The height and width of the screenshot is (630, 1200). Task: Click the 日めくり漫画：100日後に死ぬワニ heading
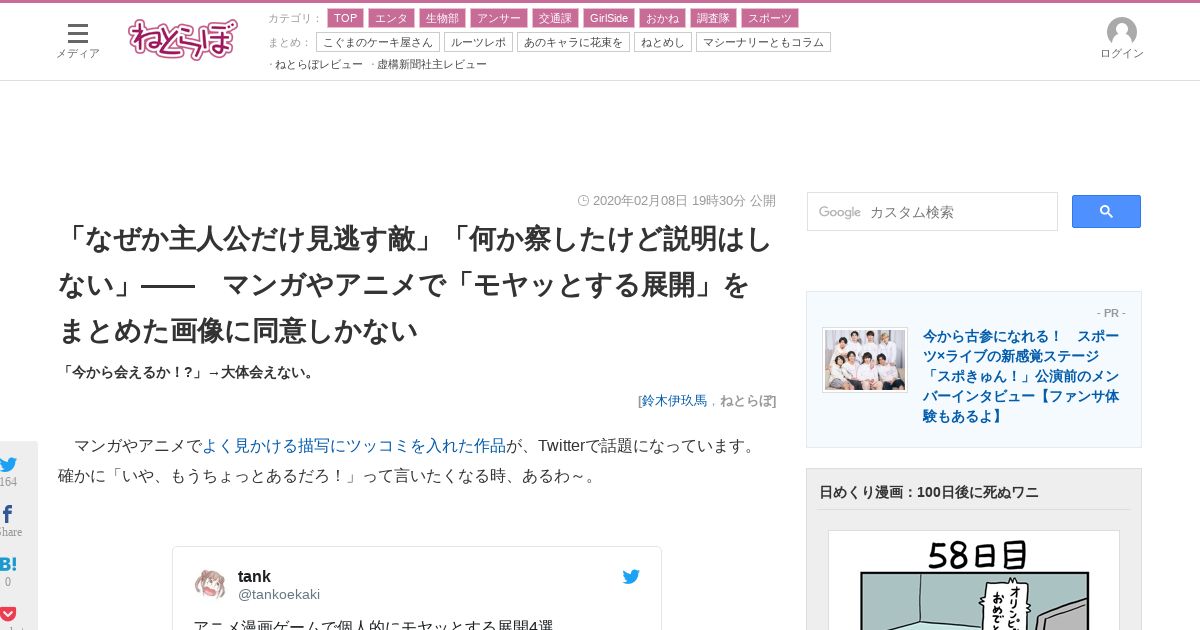point(929,492)
